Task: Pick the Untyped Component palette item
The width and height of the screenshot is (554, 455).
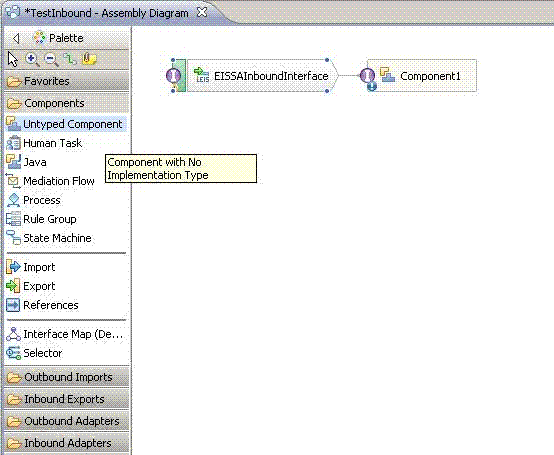Action: tap(66, 124)
